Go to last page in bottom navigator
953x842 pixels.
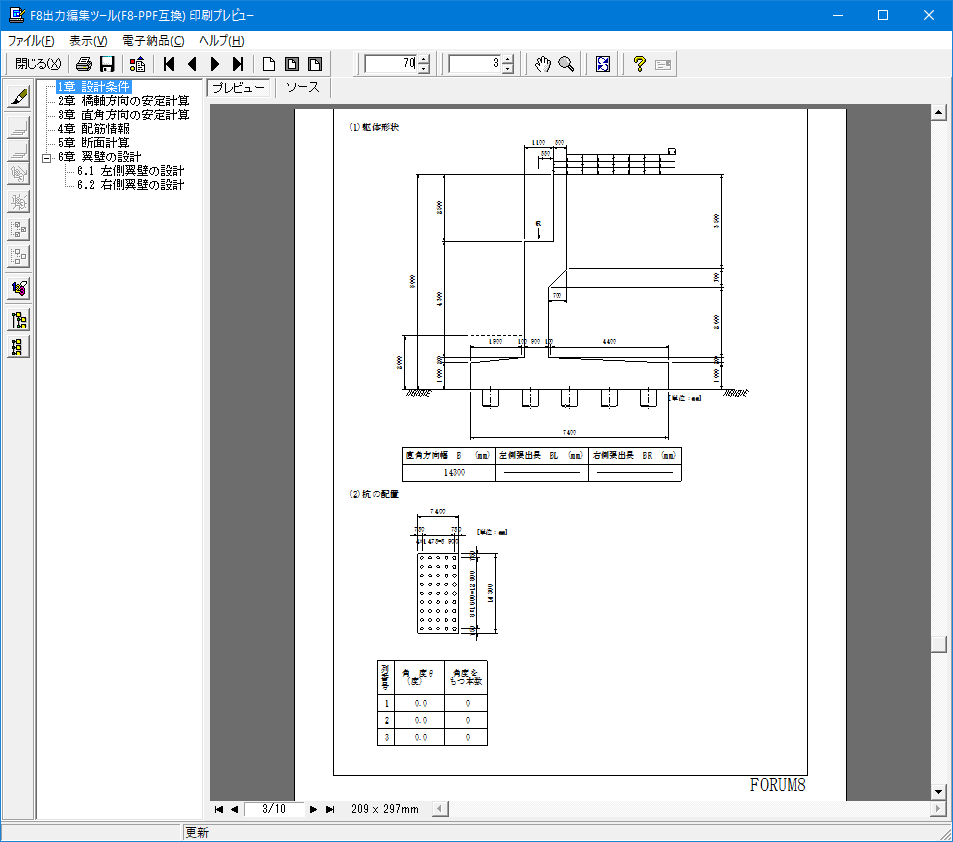pyautogui.click(x=329, y=809)
